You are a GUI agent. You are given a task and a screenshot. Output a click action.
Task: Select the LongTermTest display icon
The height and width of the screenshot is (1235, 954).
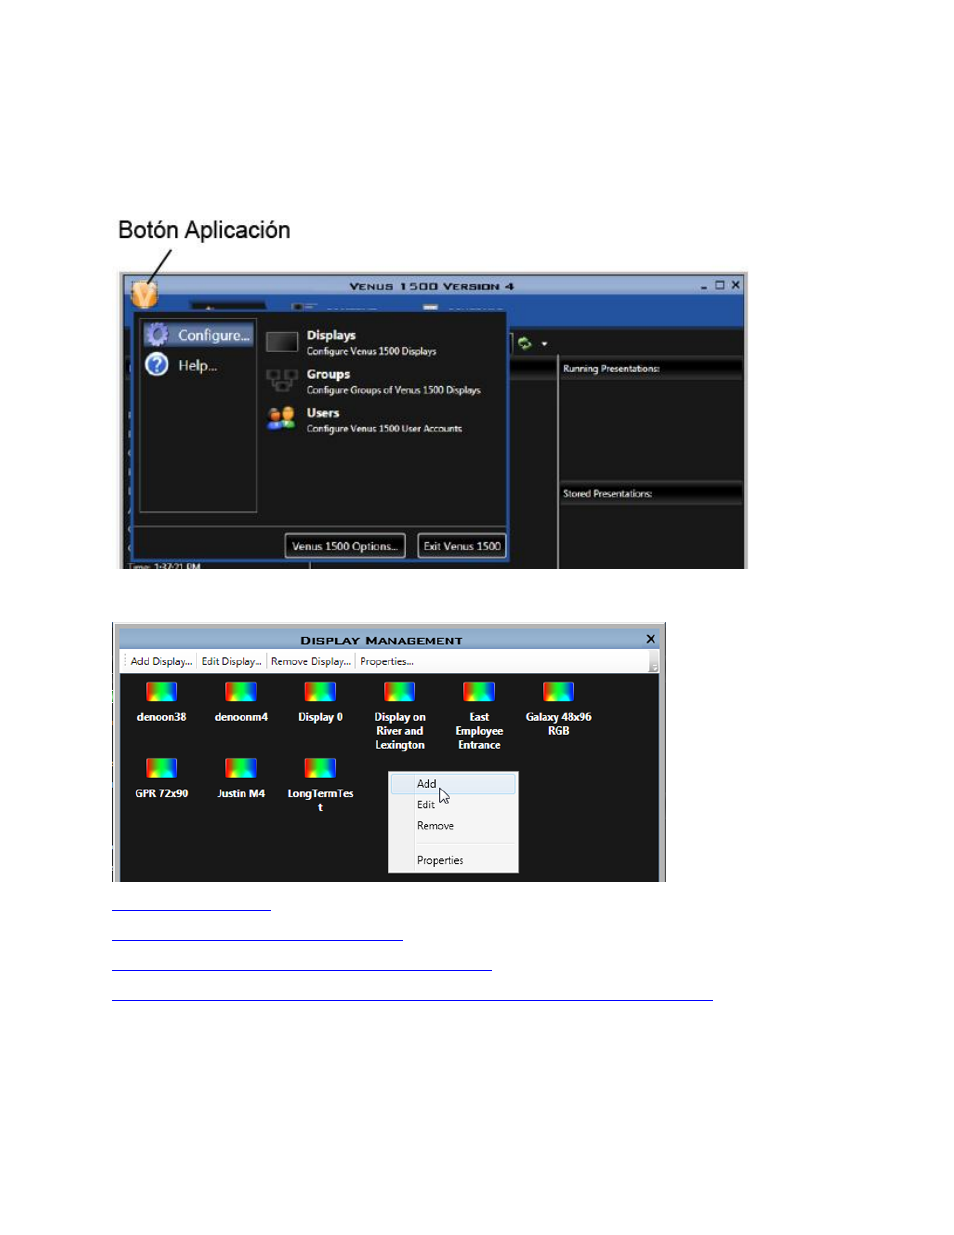[x=320, y=768]
